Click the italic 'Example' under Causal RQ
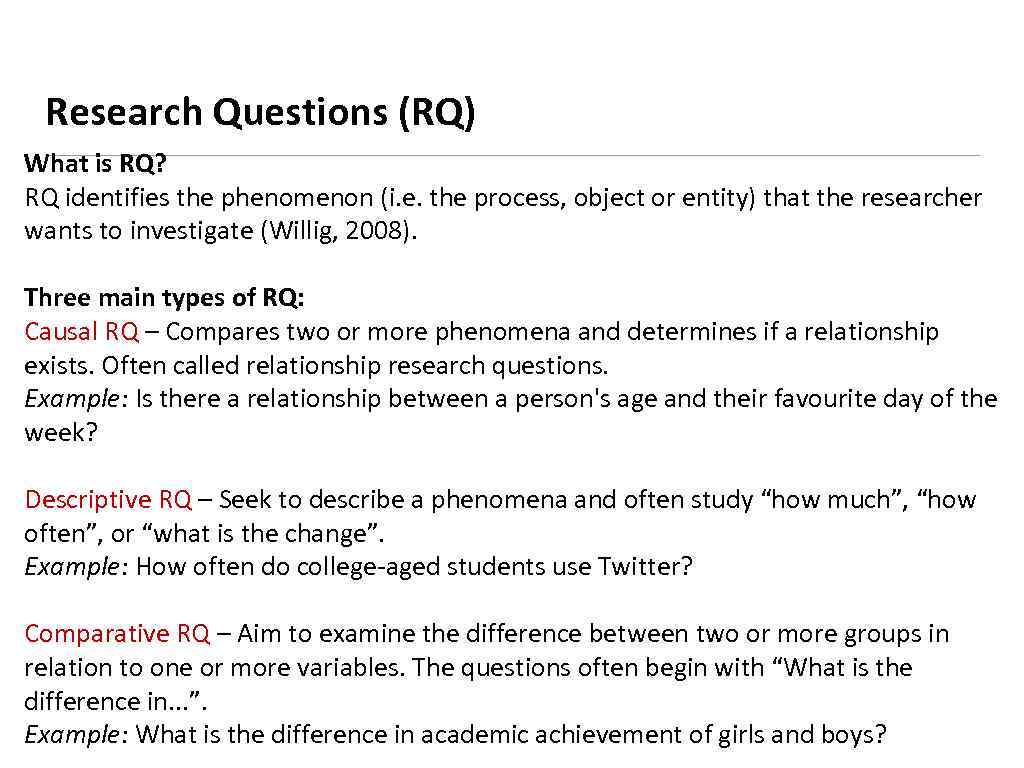Viewport: 1024px width, 768px height. click(72, 399)
